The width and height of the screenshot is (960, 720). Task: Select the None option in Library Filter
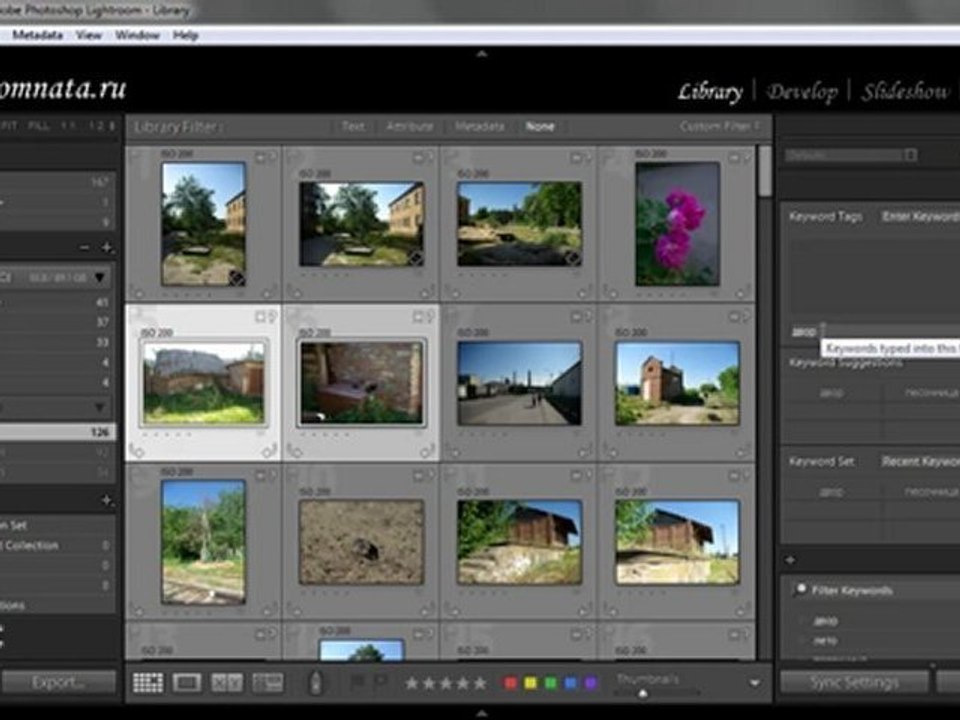[540, 127]
